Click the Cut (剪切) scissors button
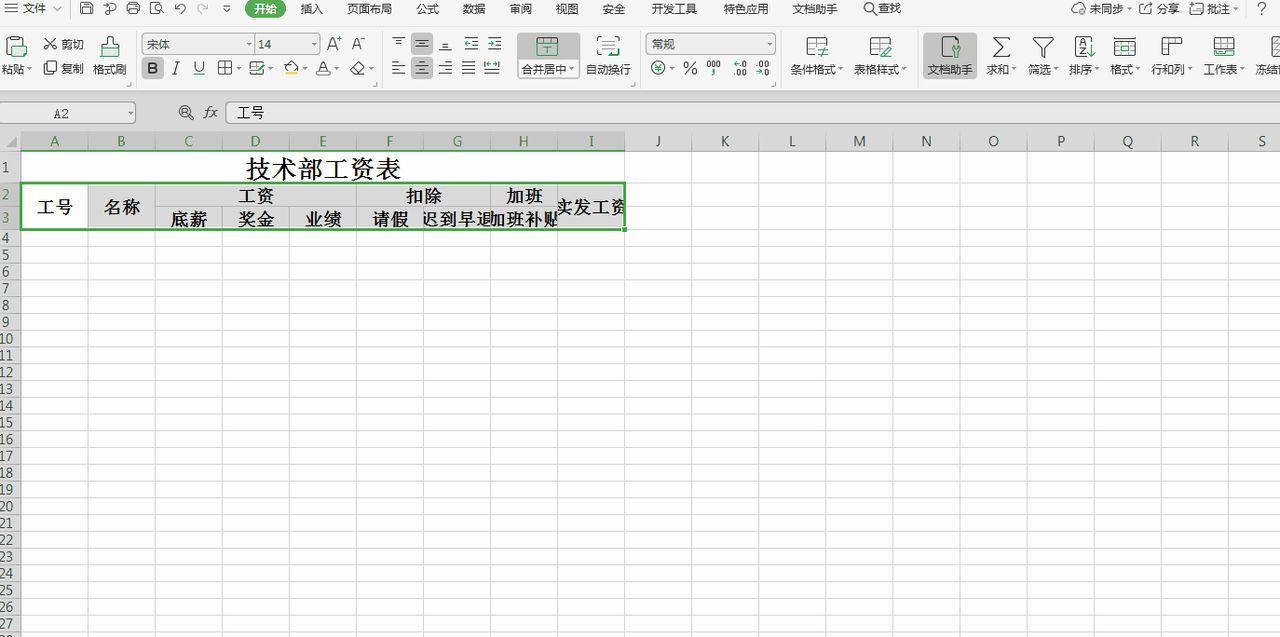Image resolution: width=1280 pixels, height=637 pixels. [x=63, y=44]
